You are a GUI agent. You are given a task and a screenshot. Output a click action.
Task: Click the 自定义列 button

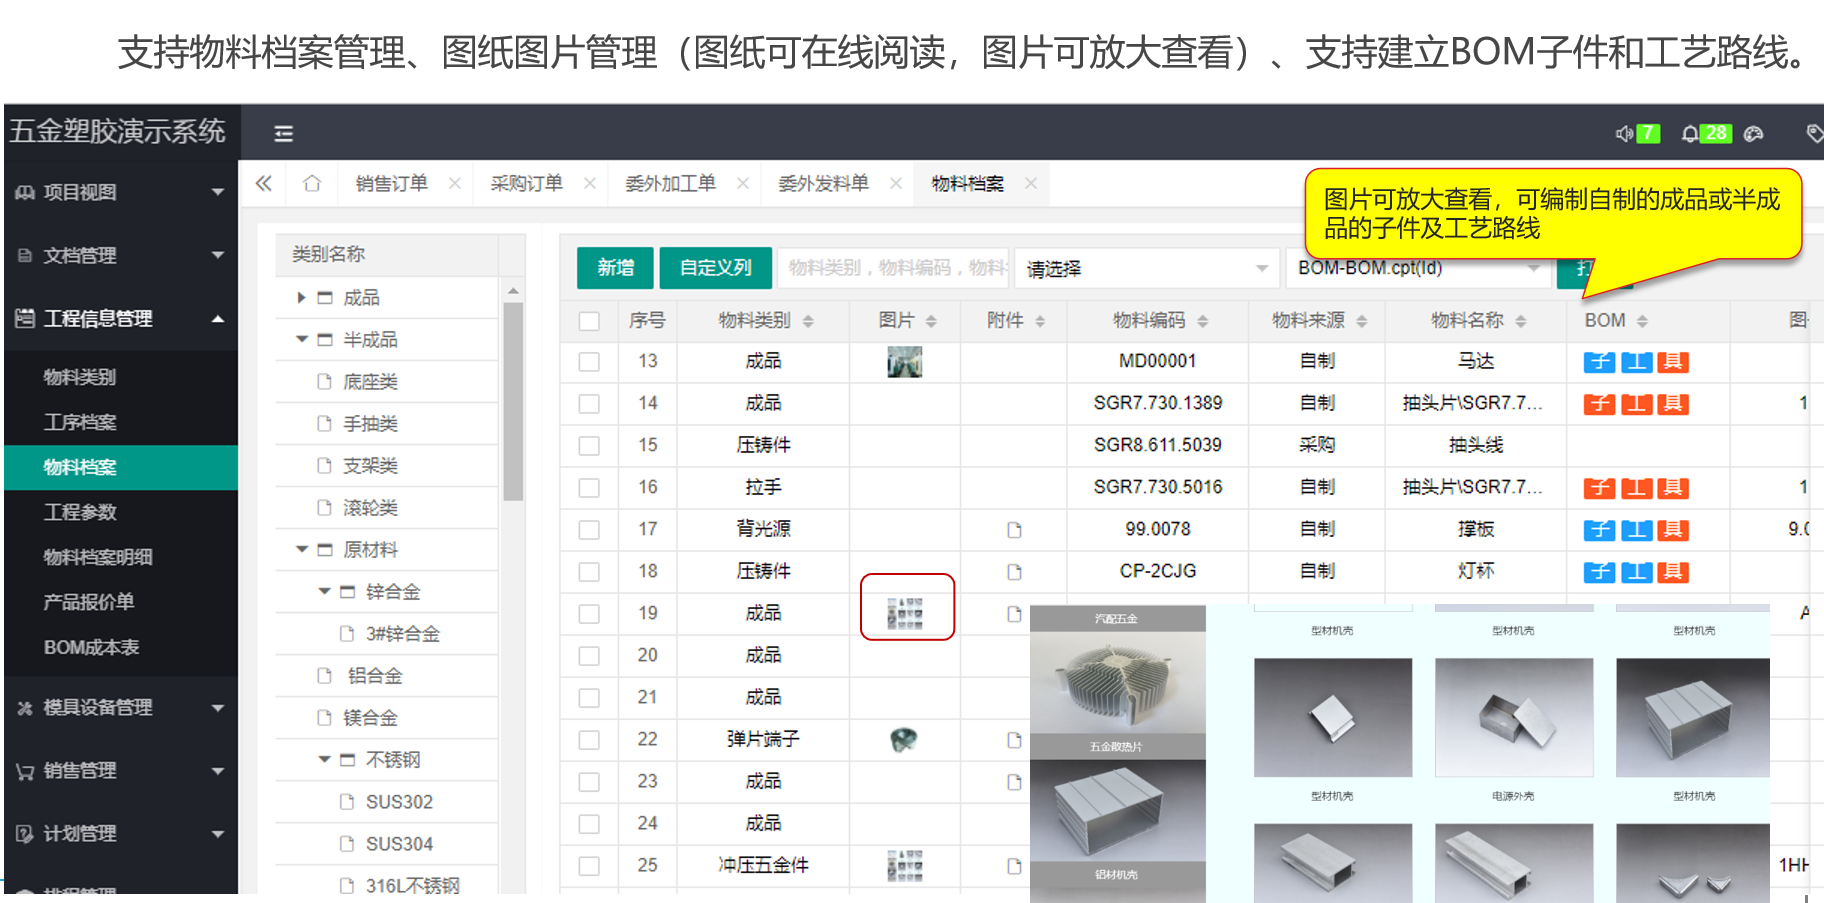[x=716, y=268]
